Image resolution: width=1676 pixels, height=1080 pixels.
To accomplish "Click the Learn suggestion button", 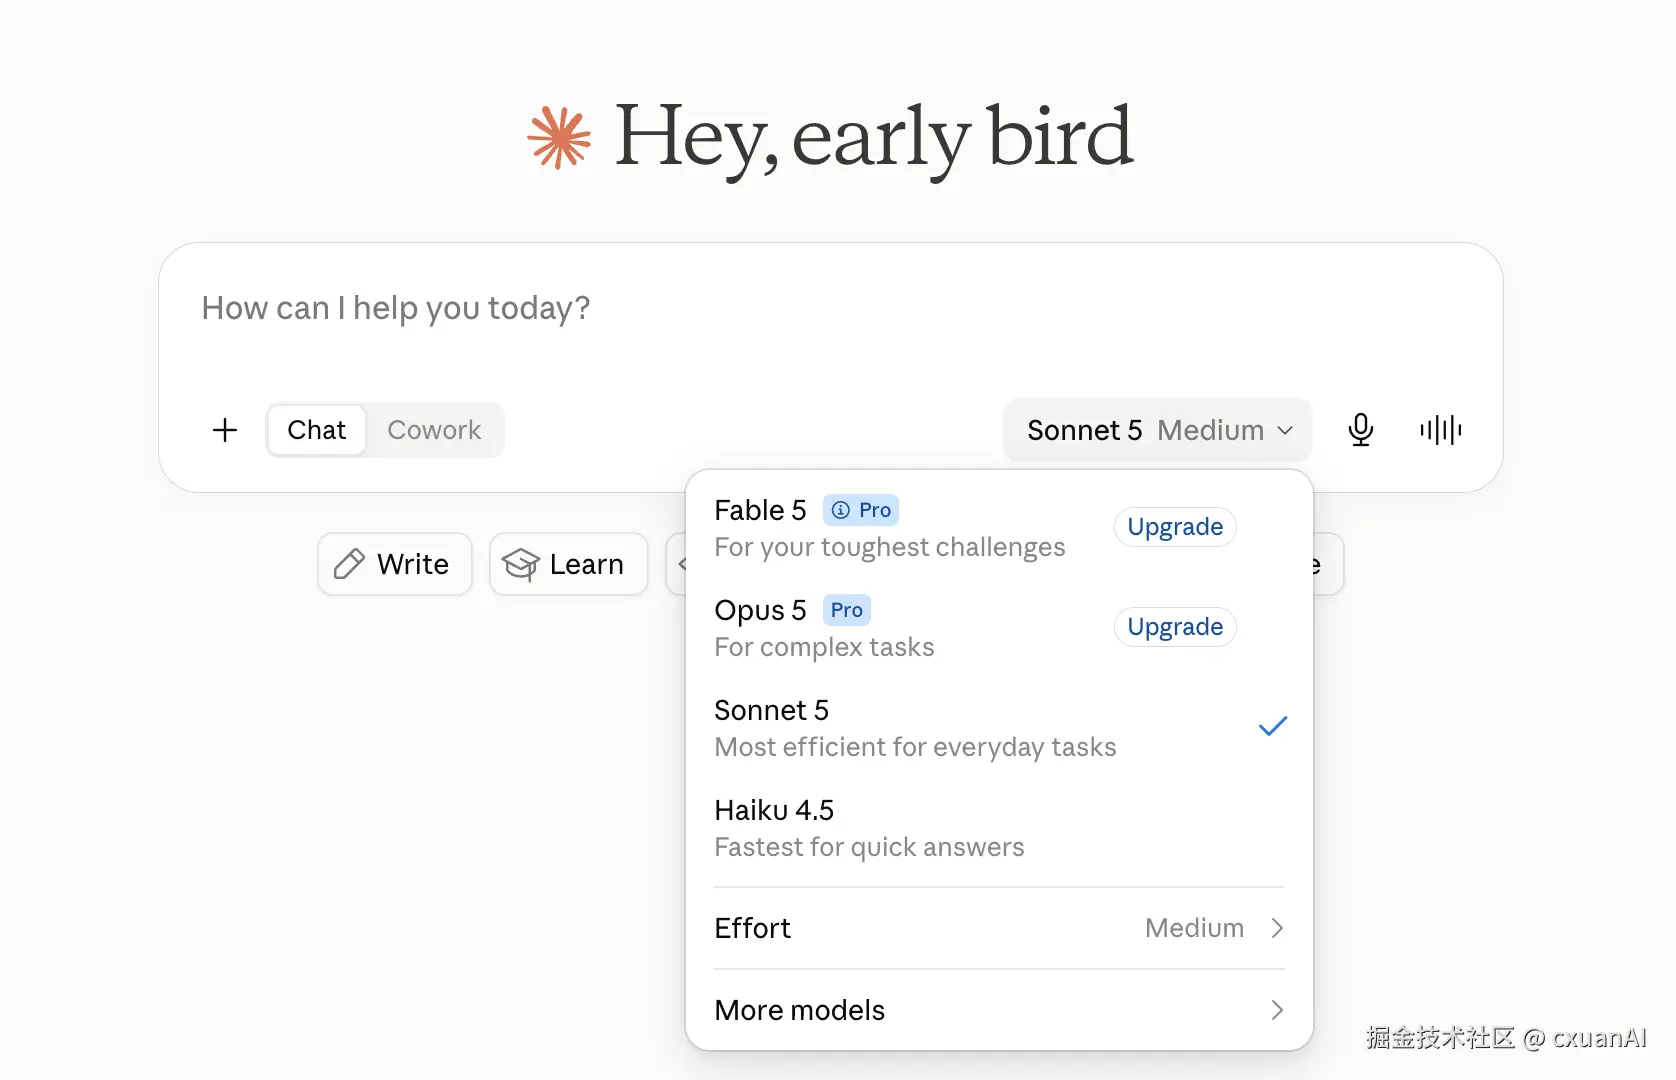I will (x=569, y=564).
